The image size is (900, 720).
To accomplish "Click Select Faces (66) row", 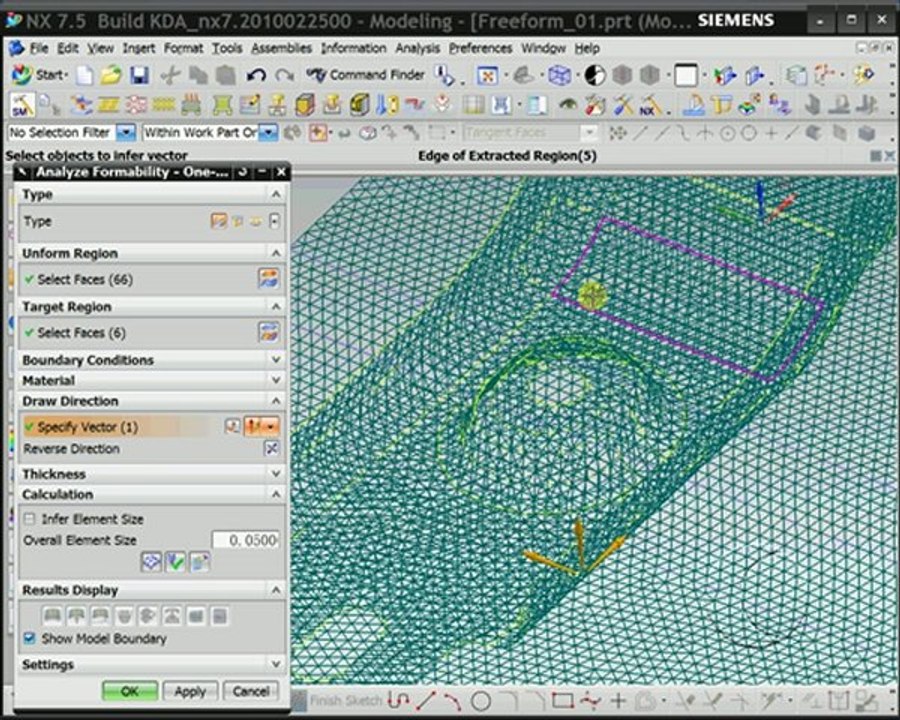I will [x=152, y=280].
